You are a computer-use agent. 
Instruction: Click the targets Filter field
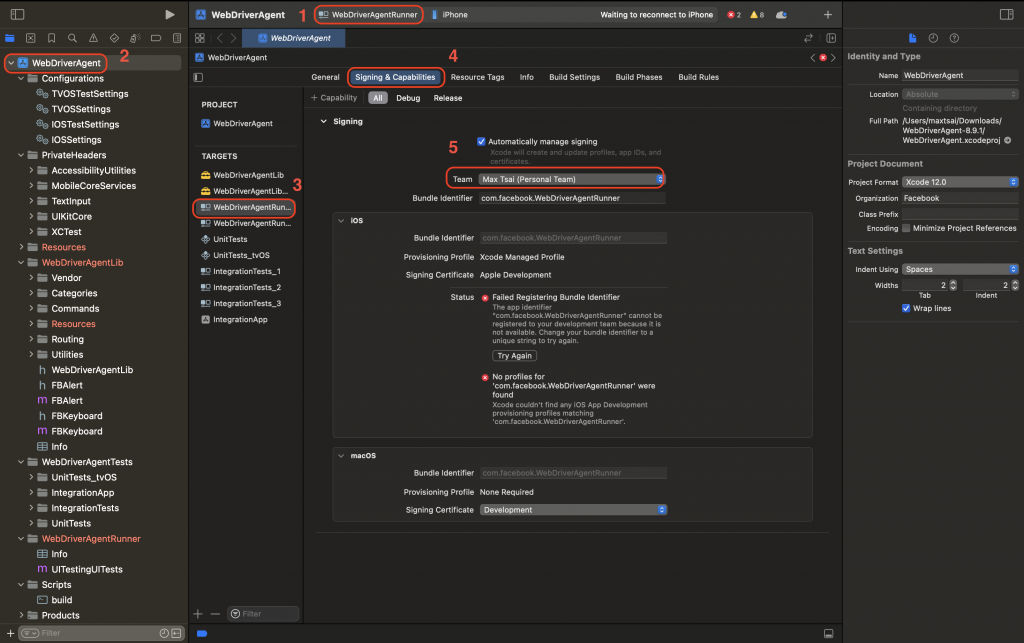263,614
